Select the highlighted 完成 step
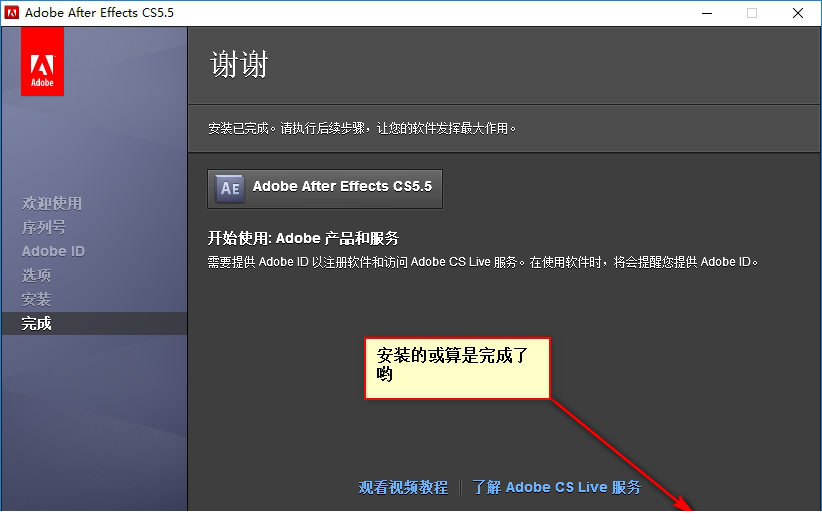 [94, 323]
